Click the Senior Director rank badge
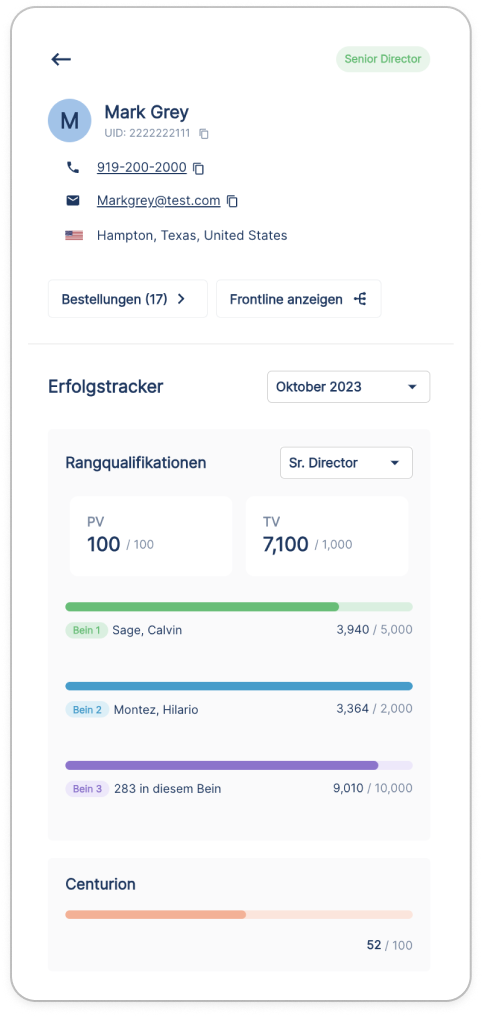 pyautogui.click(x=383, y=59)
